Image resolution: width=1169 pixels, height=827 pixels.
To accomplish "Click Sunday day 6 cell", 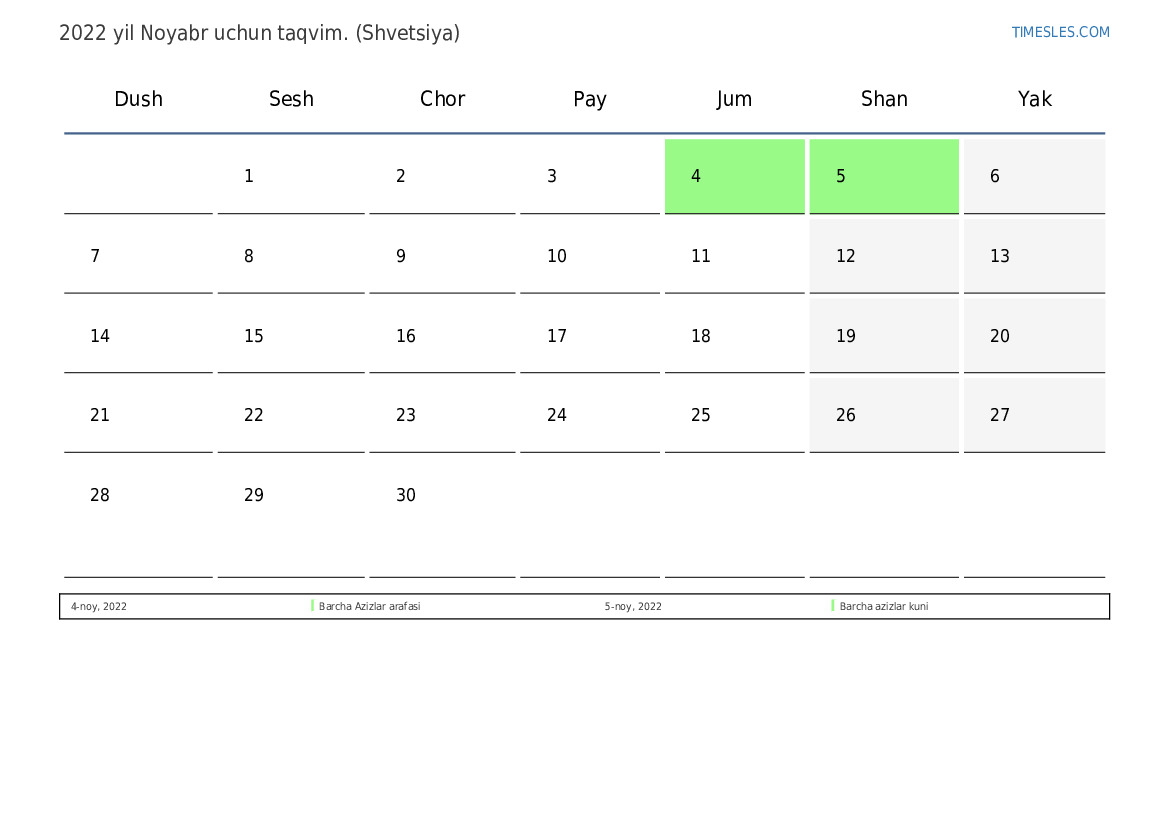I will click(x=1034, y=176).
